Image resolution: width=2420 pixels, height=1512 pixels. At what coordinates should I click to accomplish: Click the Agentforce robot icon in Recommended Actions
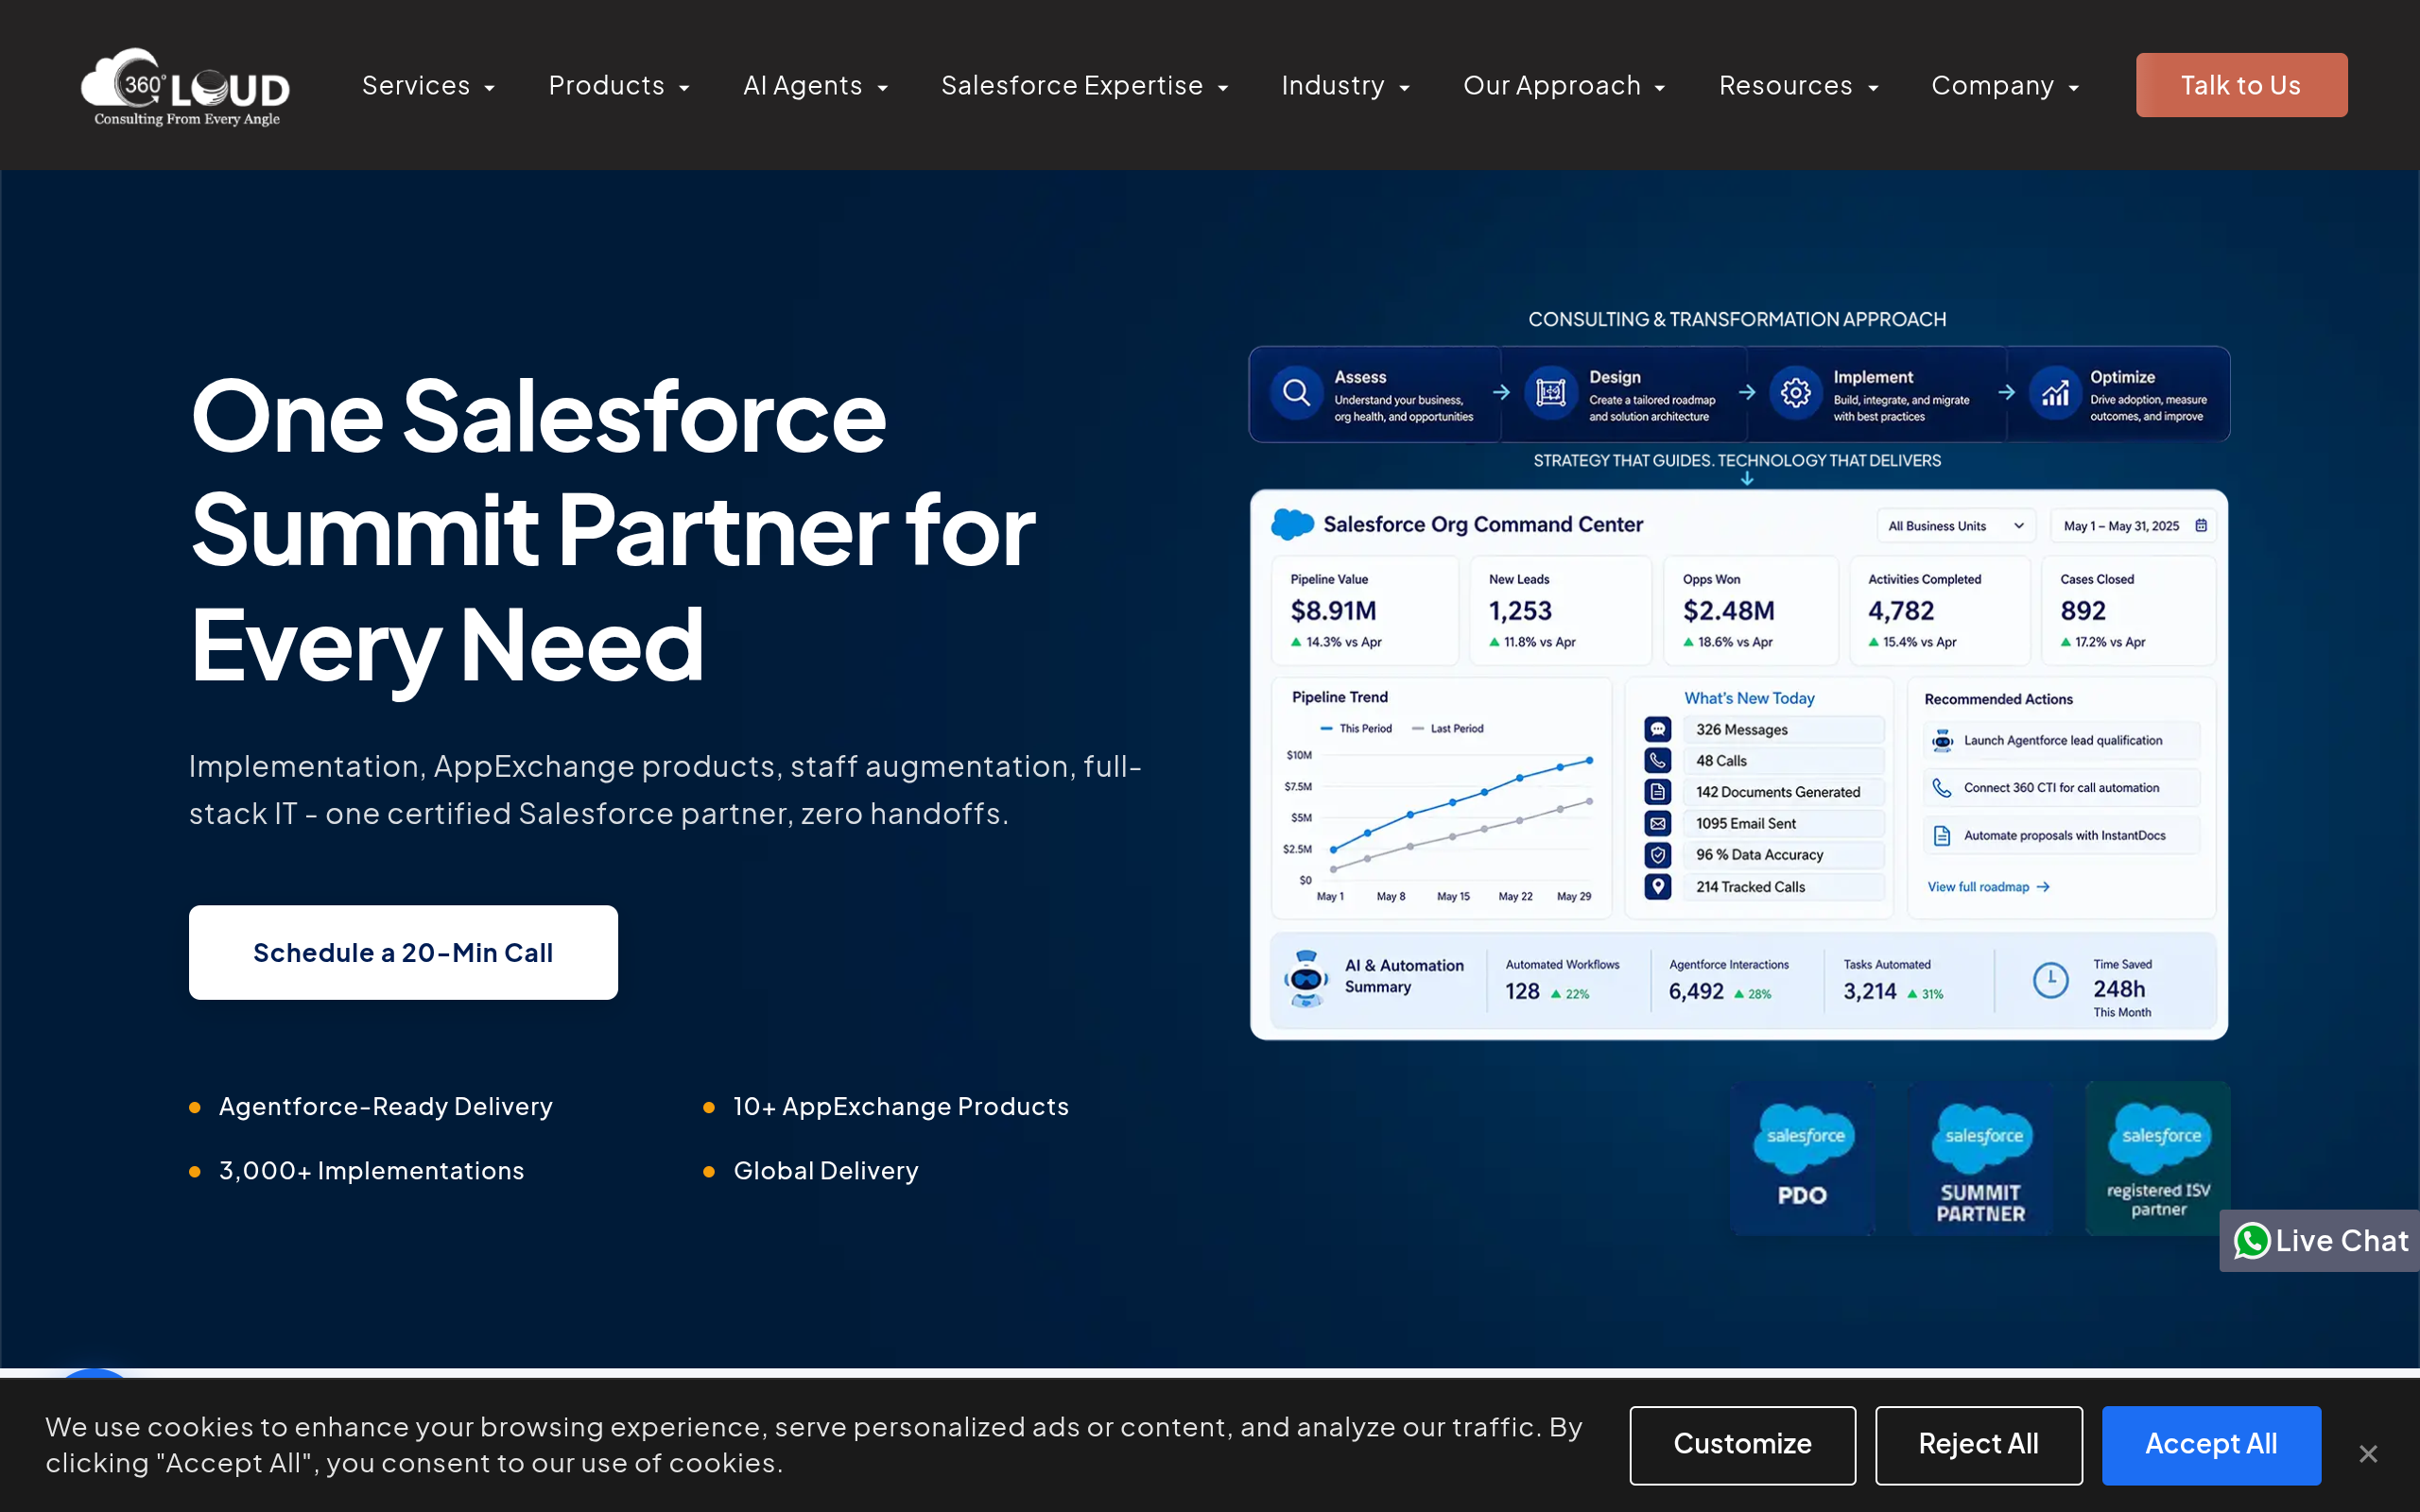point(1942,740)
